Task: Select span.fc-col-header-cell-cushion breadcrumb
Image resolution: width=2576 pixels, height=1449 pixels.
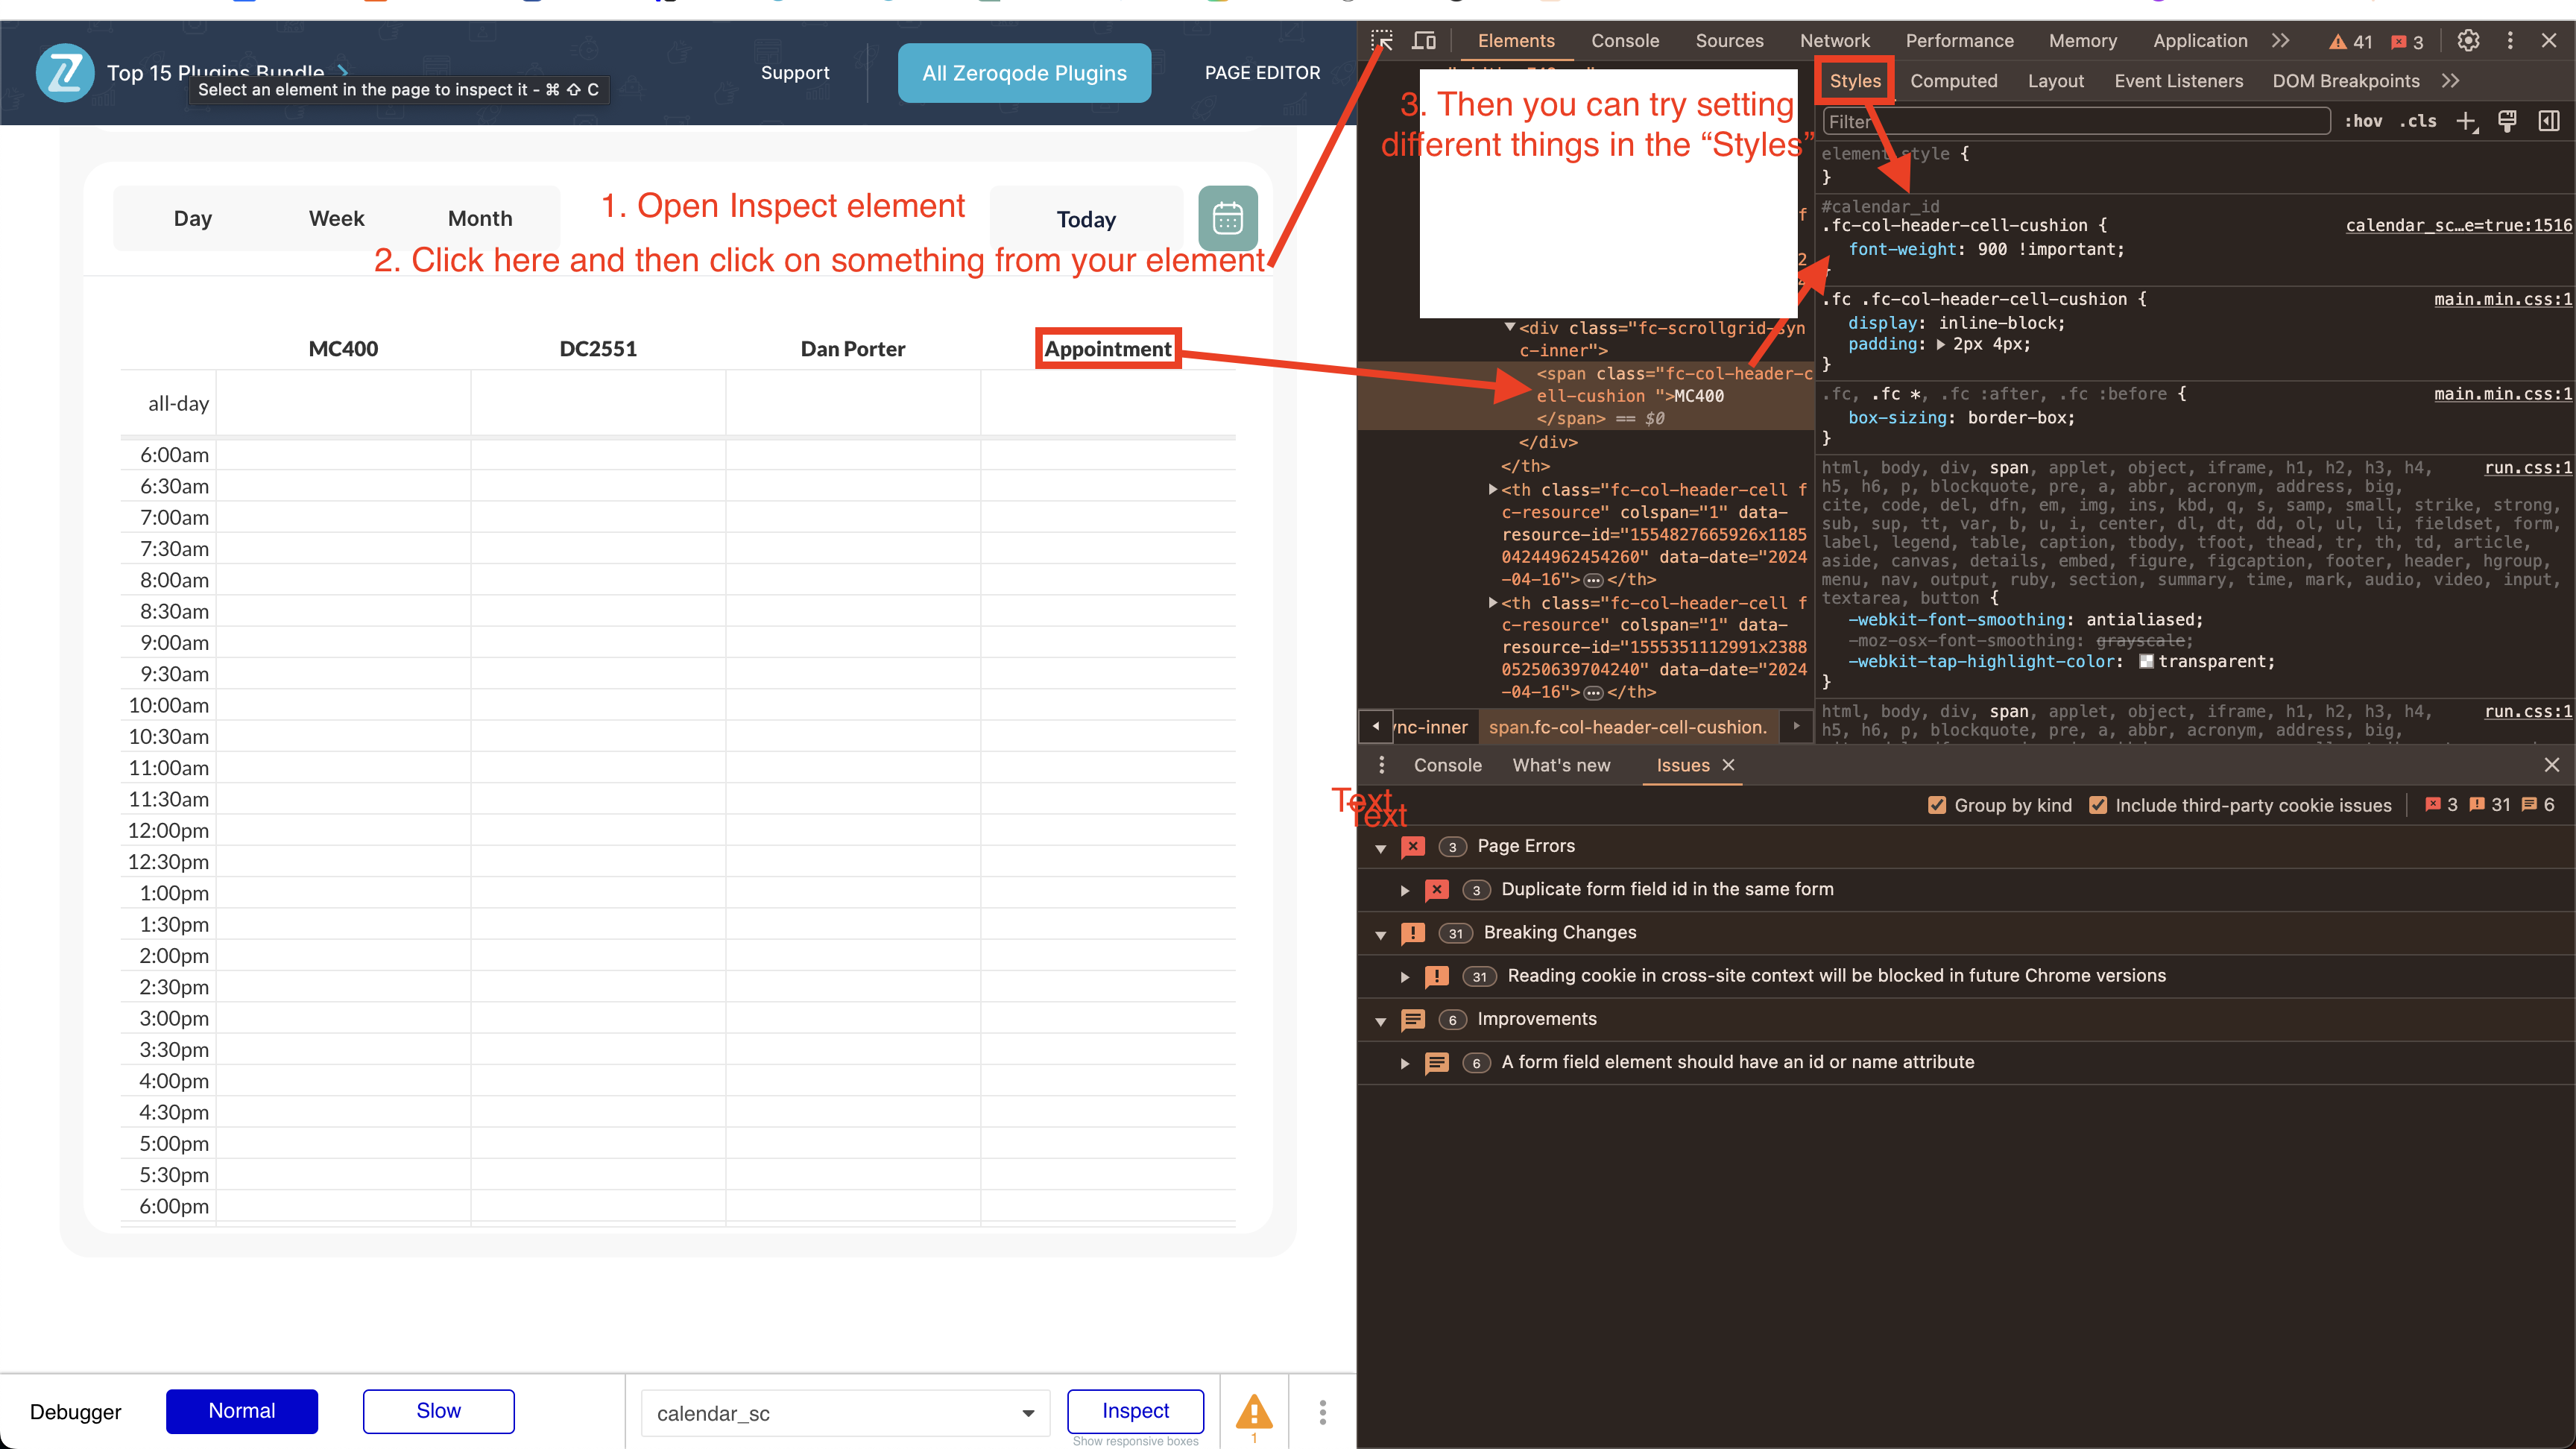Action: [1628, 727]
